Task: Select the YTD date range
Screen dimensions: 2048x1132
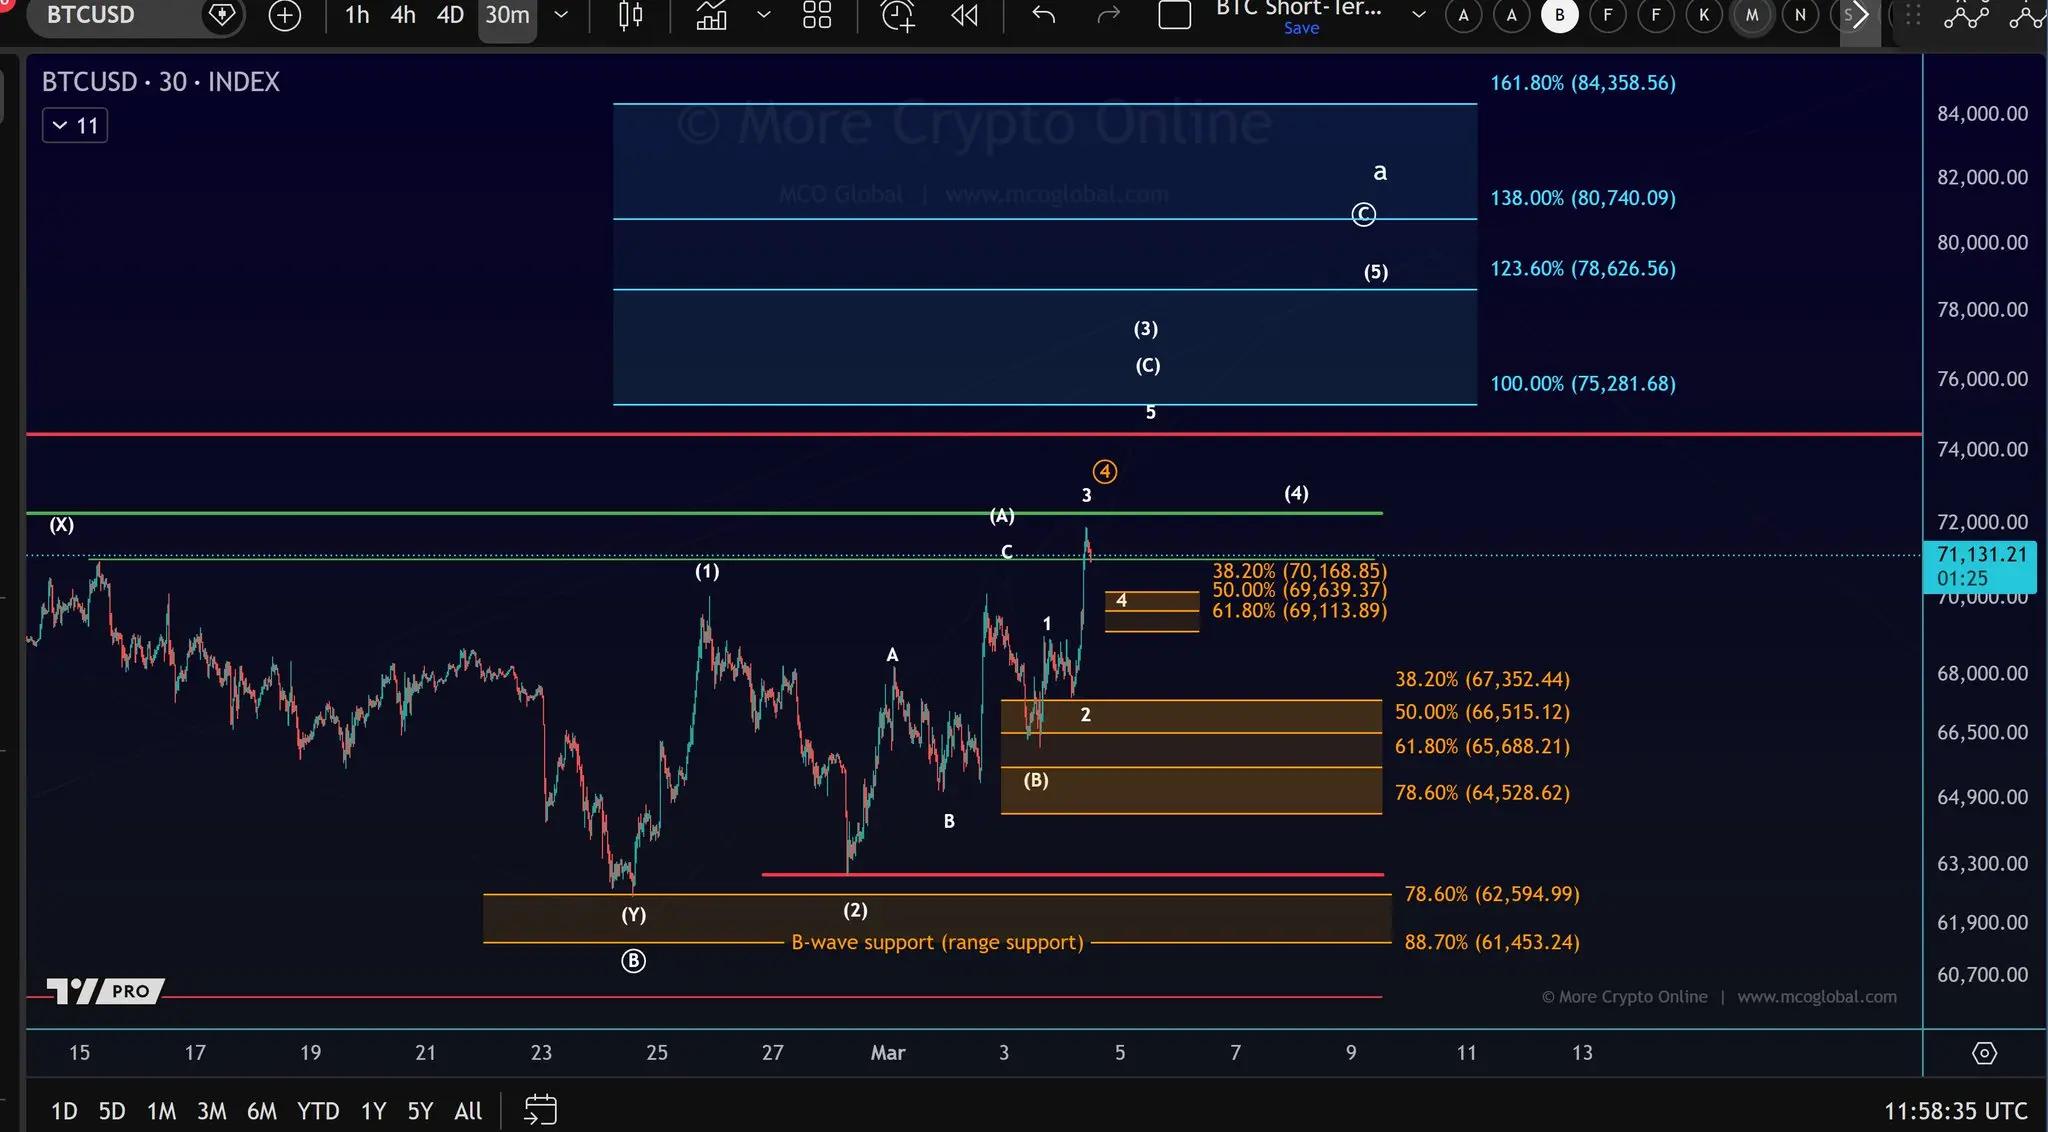Action: (x=318, y=1111)
